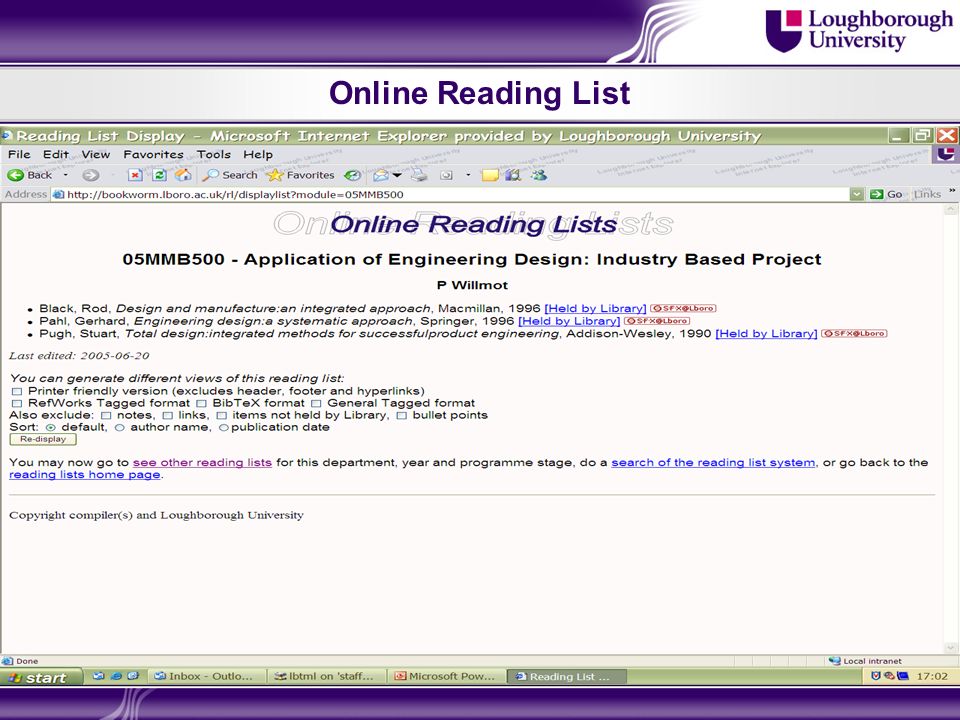This screenshot has height=720, width=960.
Task: Tick RefWorks Tagged format checkbox
Action: (x=17, y=403)
